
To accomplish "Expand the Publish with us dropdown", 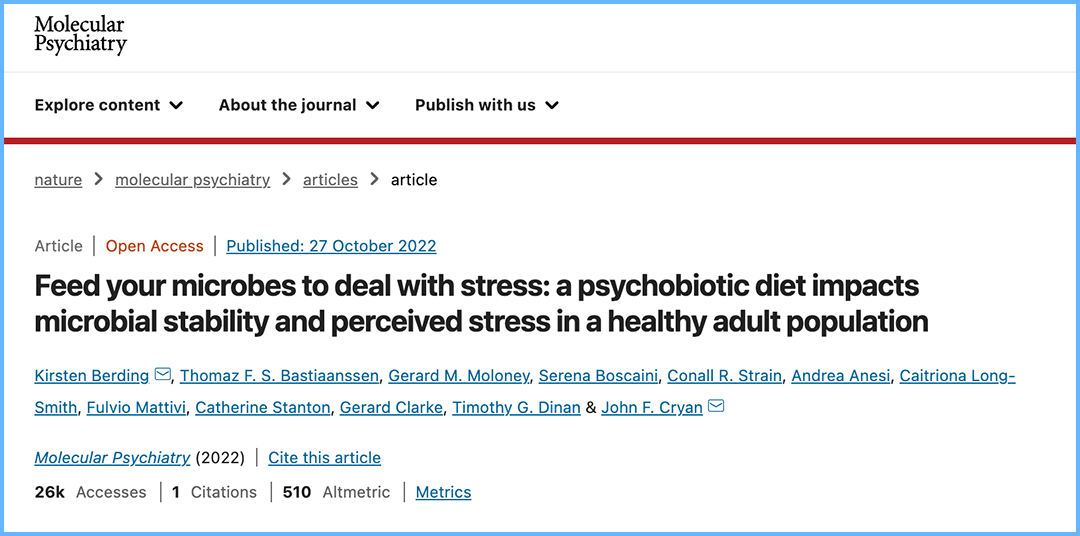I will pos(486,105).
